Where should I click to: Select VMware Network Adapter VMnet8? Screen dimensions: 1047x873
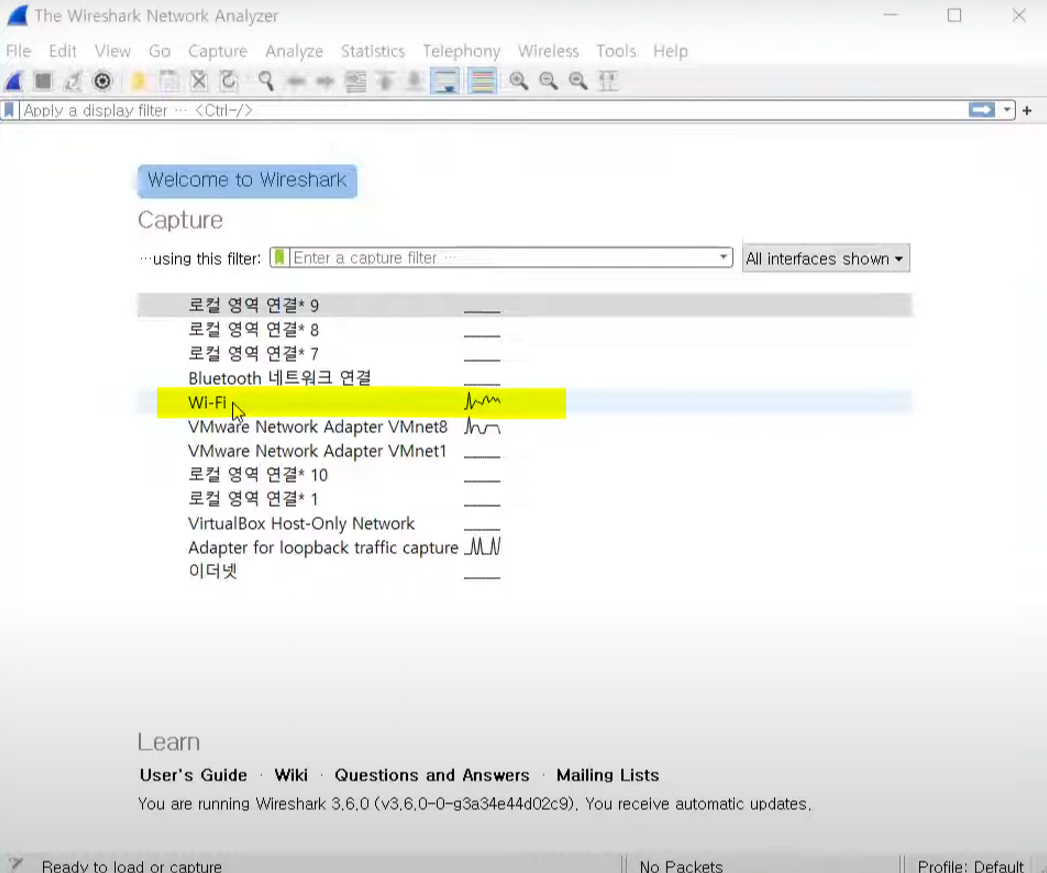pyautogui.click(x=524, y=427)
